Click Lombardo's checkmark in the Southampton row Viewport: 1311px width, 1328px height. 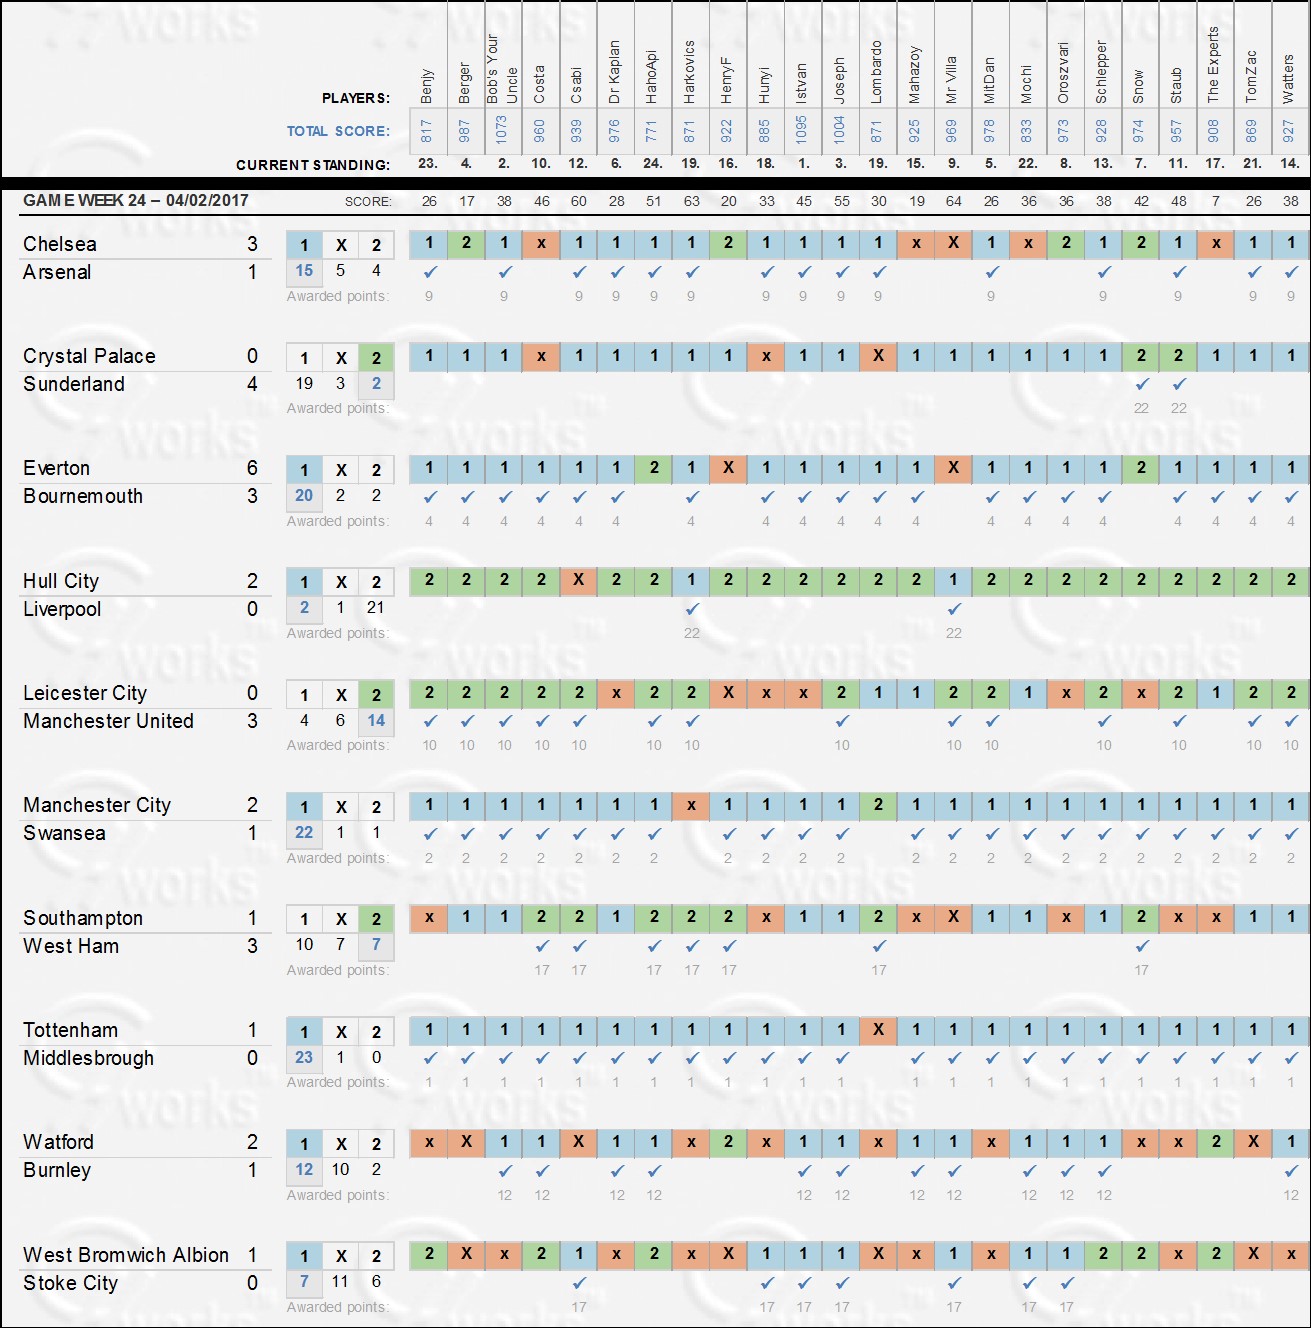pyautogui.click(x=879, y=946)
